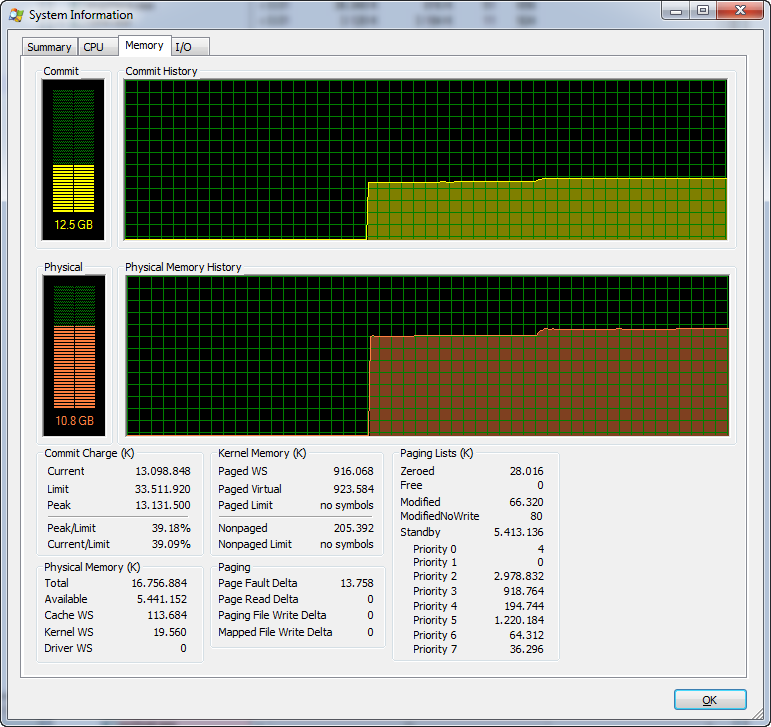
Task: Maximize the System Information window
Action: pos(703,11)
